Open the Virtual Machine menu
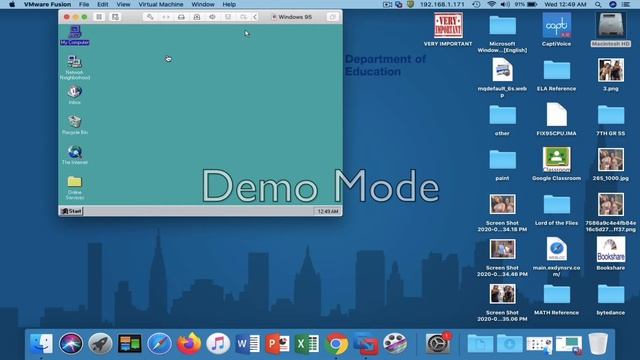Image resolution: width=640 pixels, height=360 pixels. coord(161,4)
